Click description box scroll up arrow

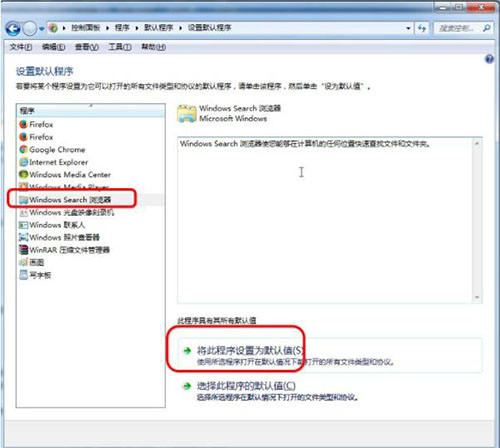[477, 143]
